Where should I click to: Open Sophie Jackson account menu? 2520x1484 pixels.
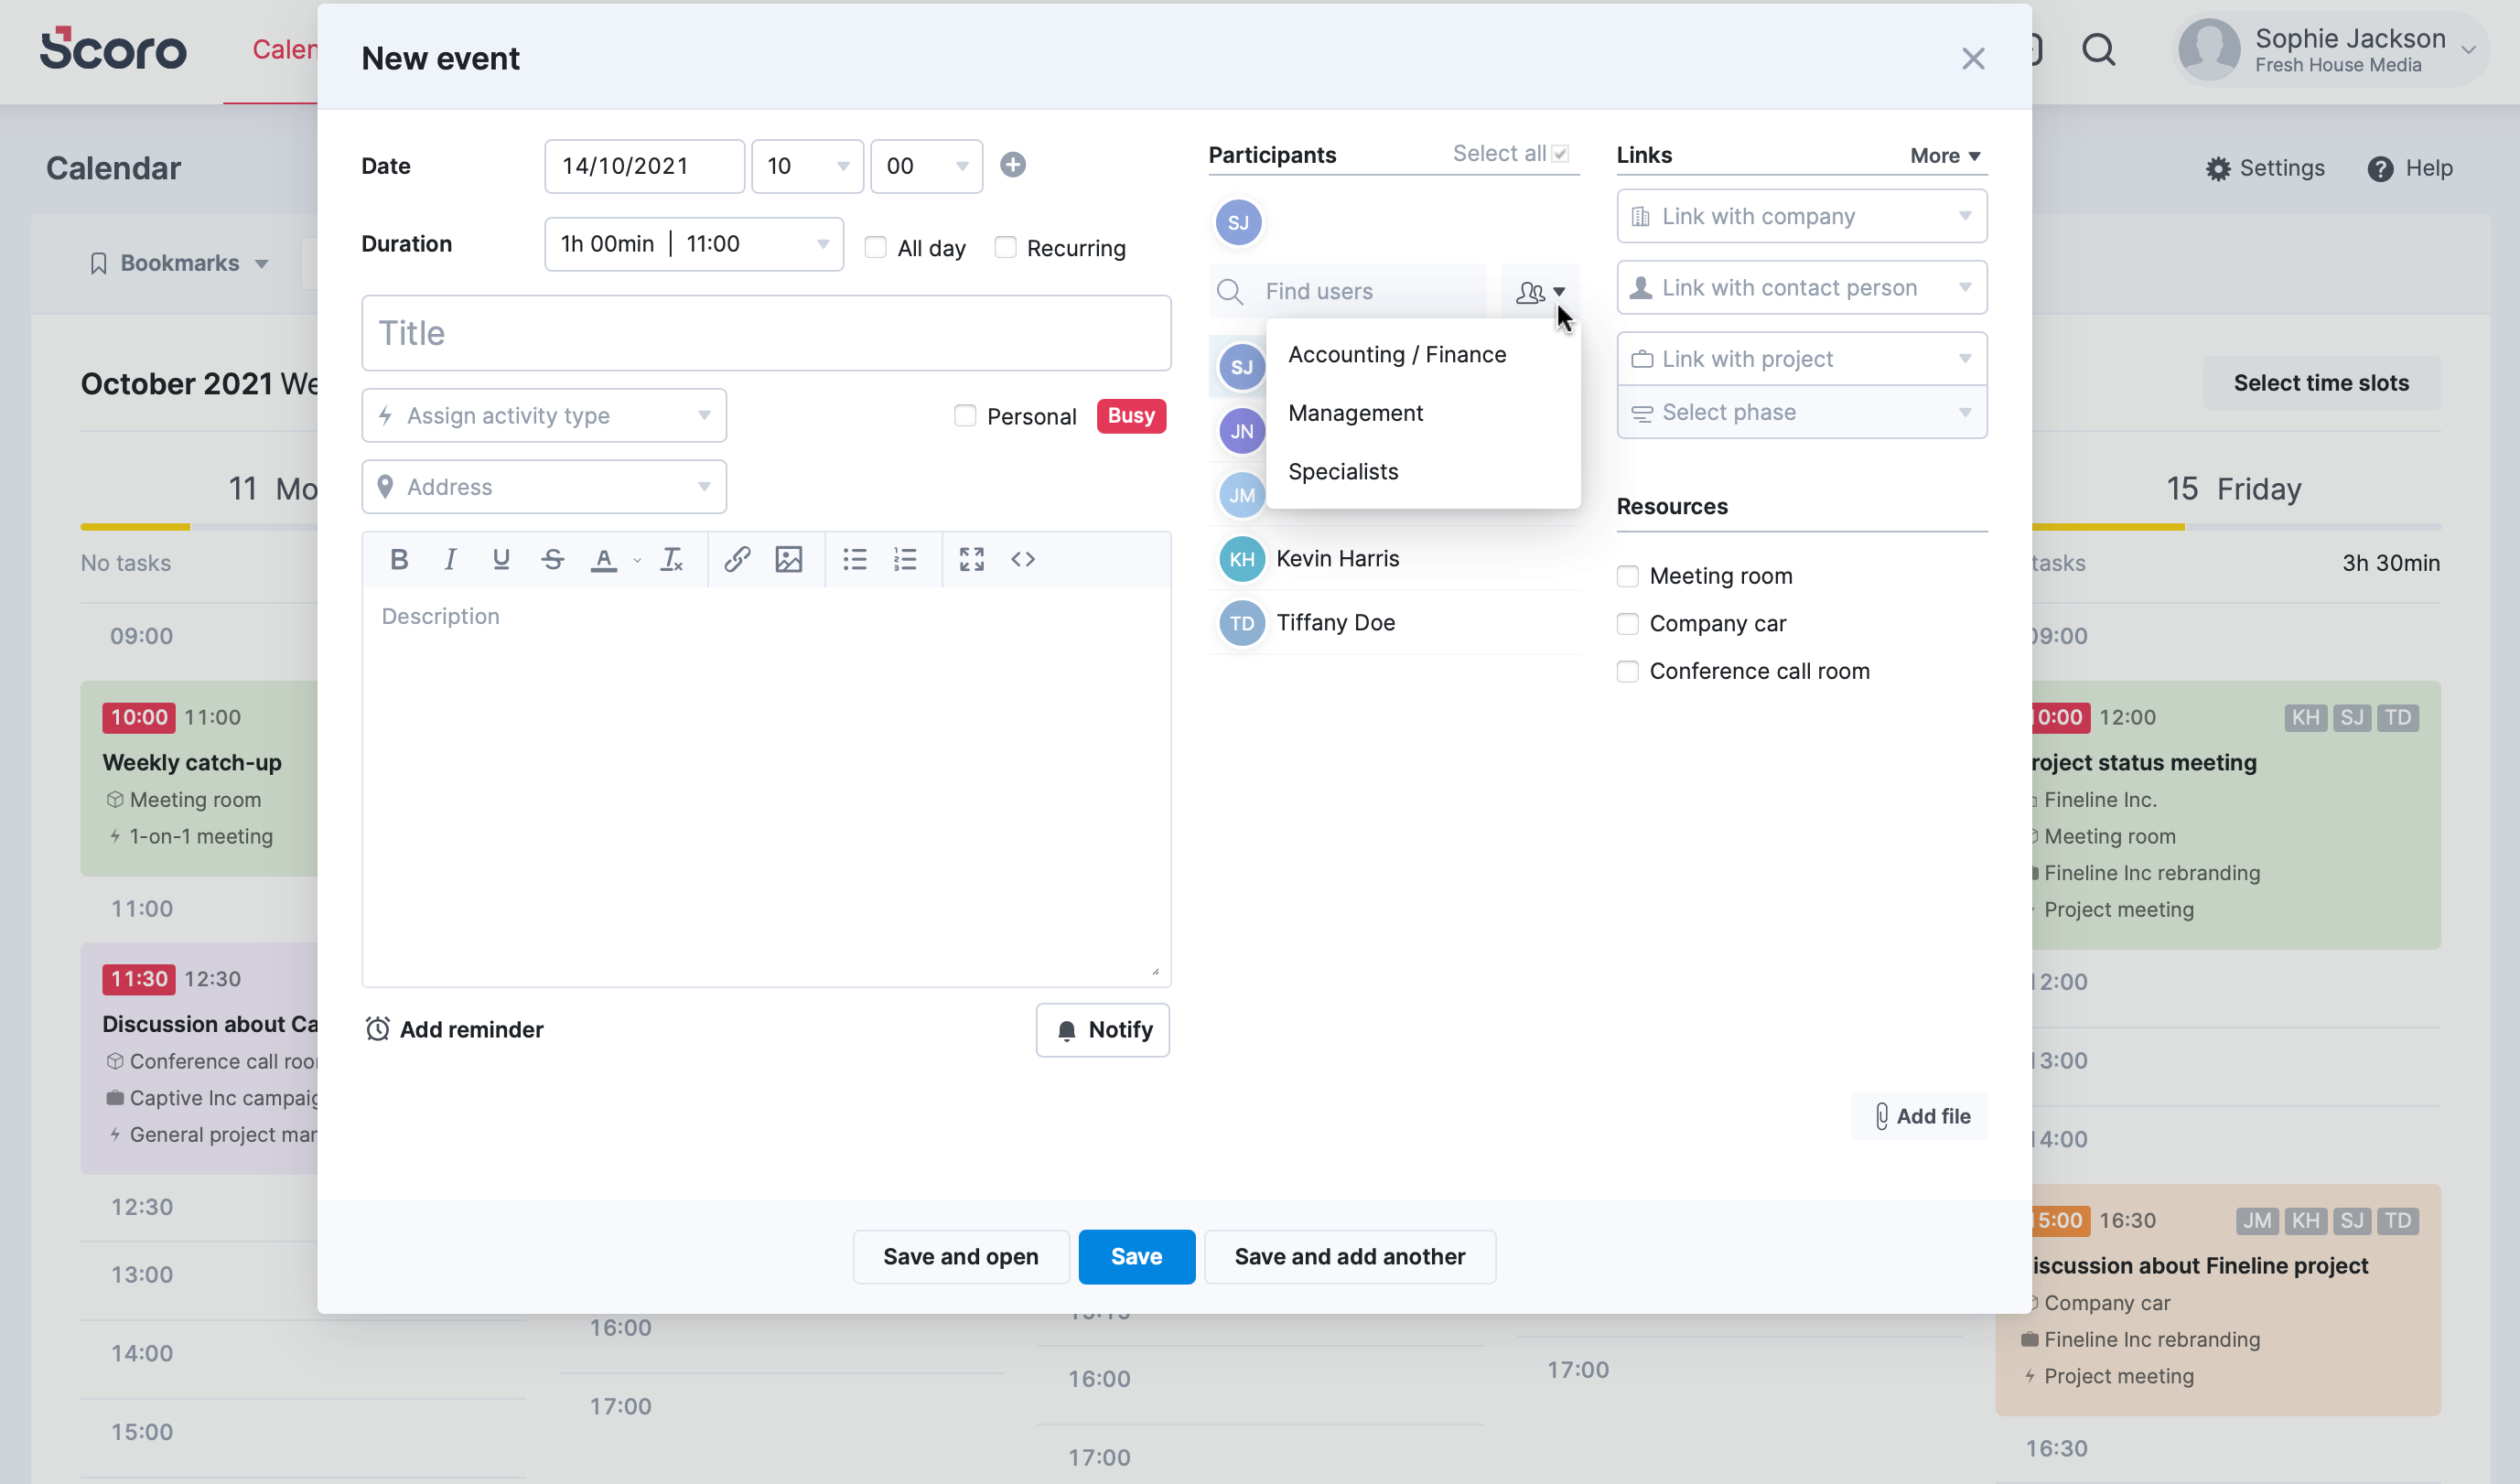pos(2331,50)
